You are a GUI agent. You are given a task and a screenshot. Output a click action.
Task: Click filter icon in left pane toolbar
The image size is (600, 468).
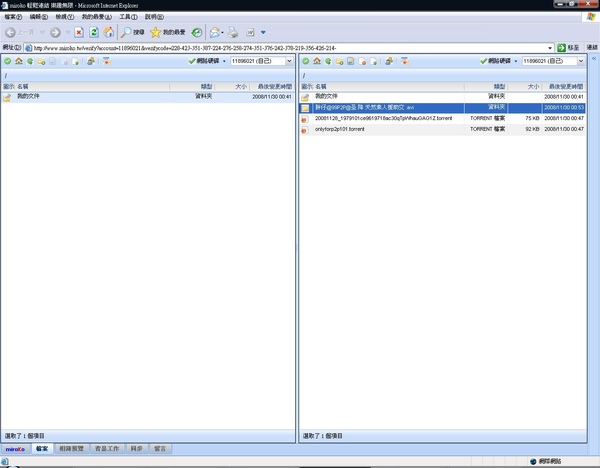coord(106,61)
